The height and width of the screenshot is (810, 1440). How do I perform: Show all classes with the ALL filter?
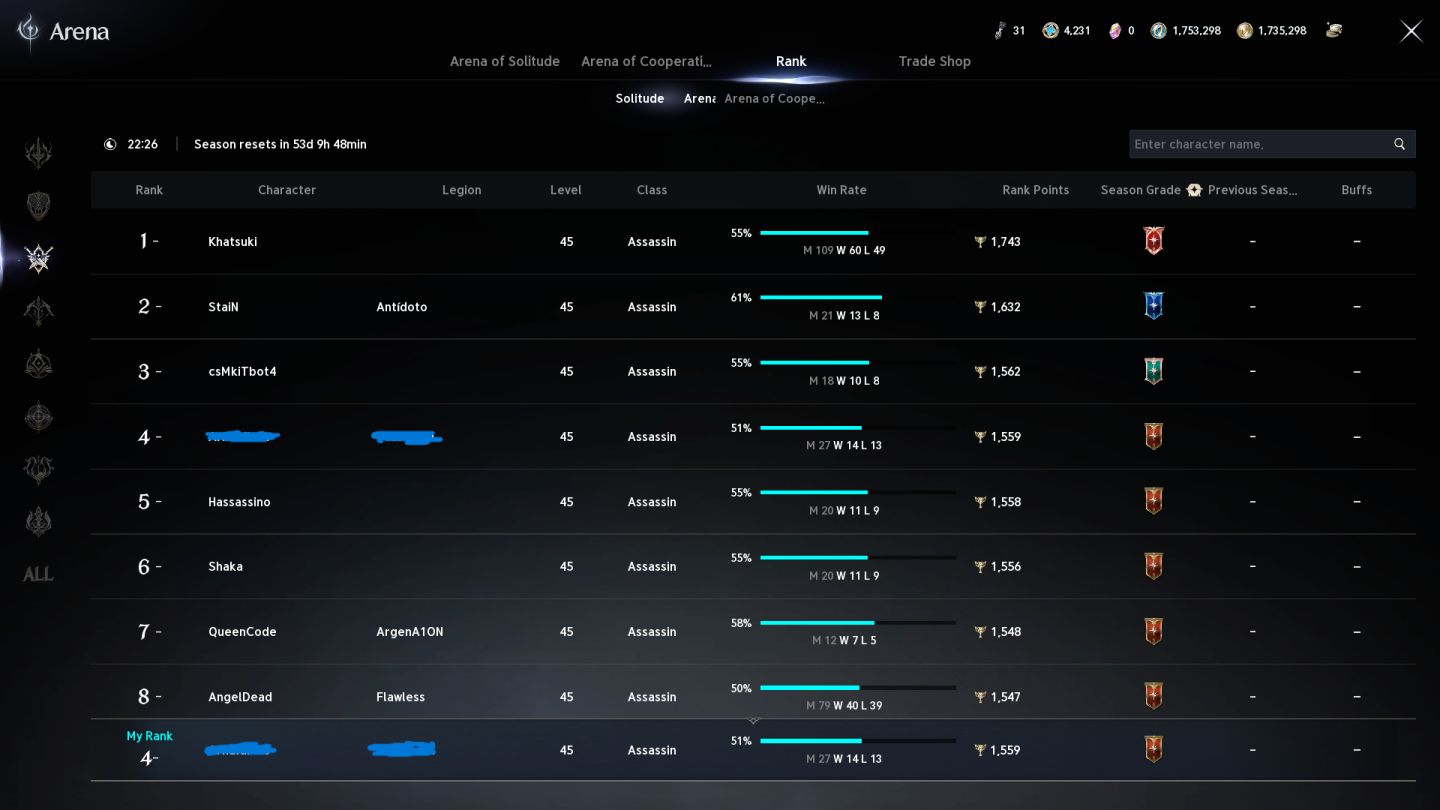point(38,574)
